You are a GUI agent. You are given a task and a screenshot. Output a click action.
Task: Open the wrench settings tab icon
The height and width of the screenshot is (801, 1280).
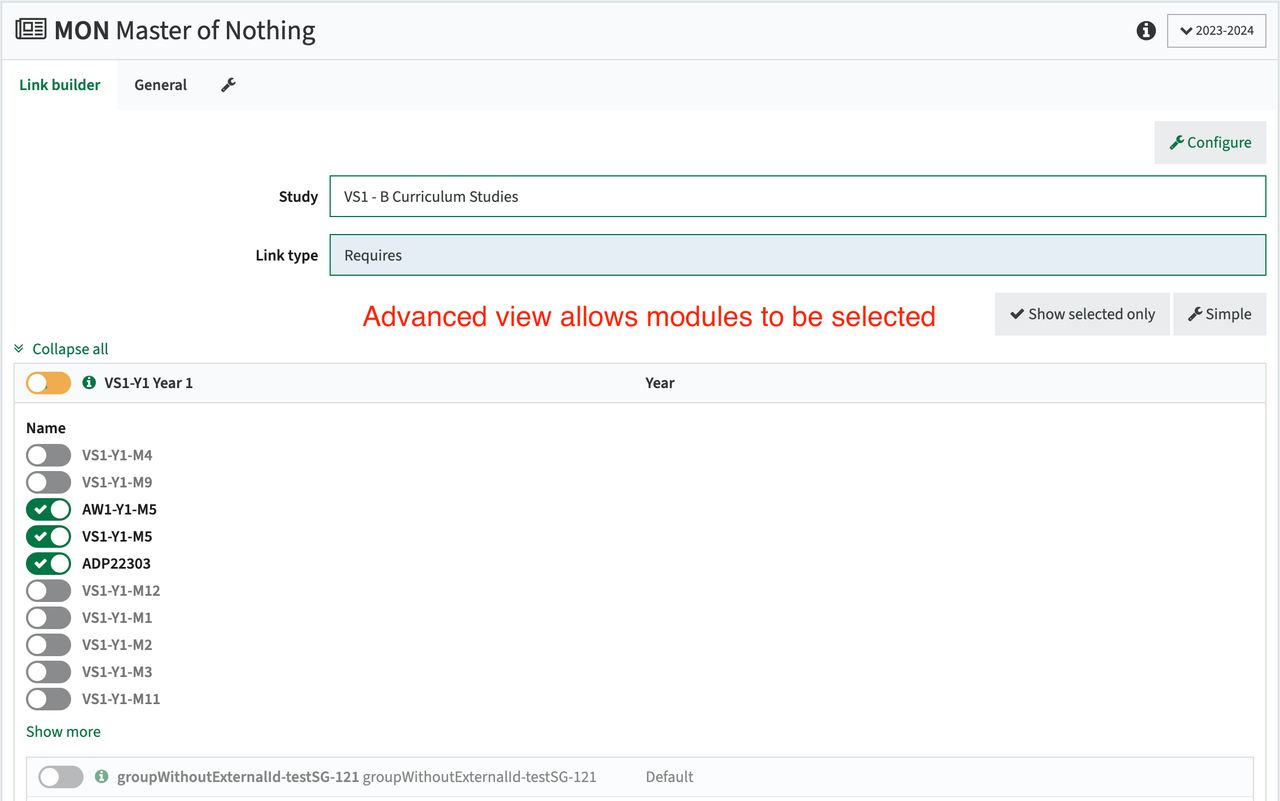(228, 85)
